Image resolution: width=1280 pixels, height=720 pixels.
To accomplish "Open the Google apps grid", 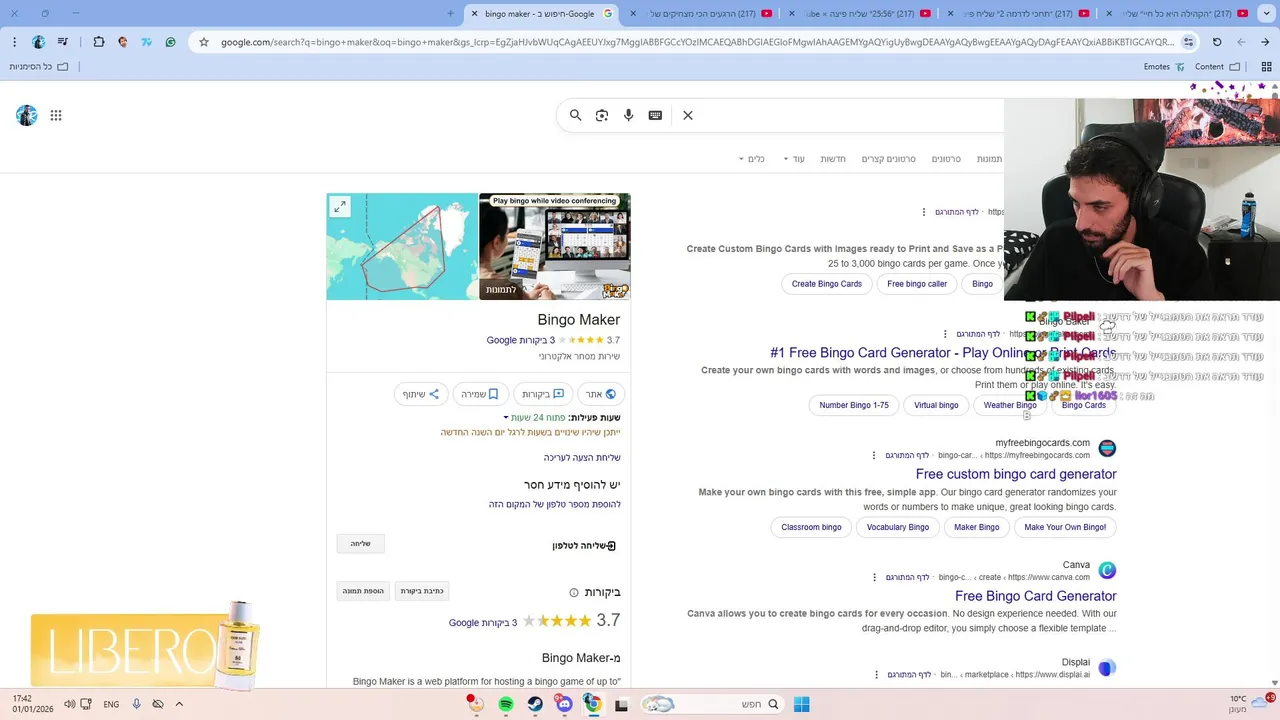I will click(x=56, y=115).
